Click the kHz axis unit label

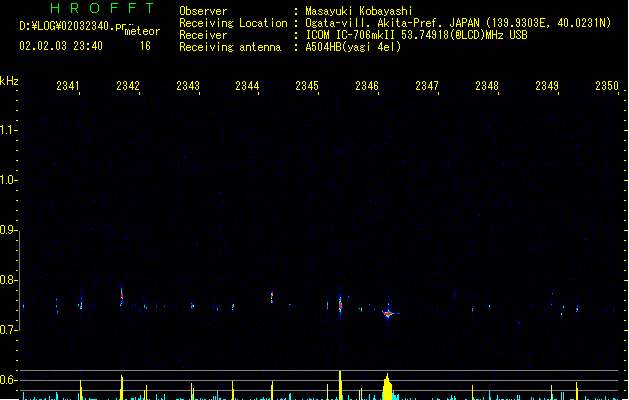pyautogui.click(x=9, y=81)
